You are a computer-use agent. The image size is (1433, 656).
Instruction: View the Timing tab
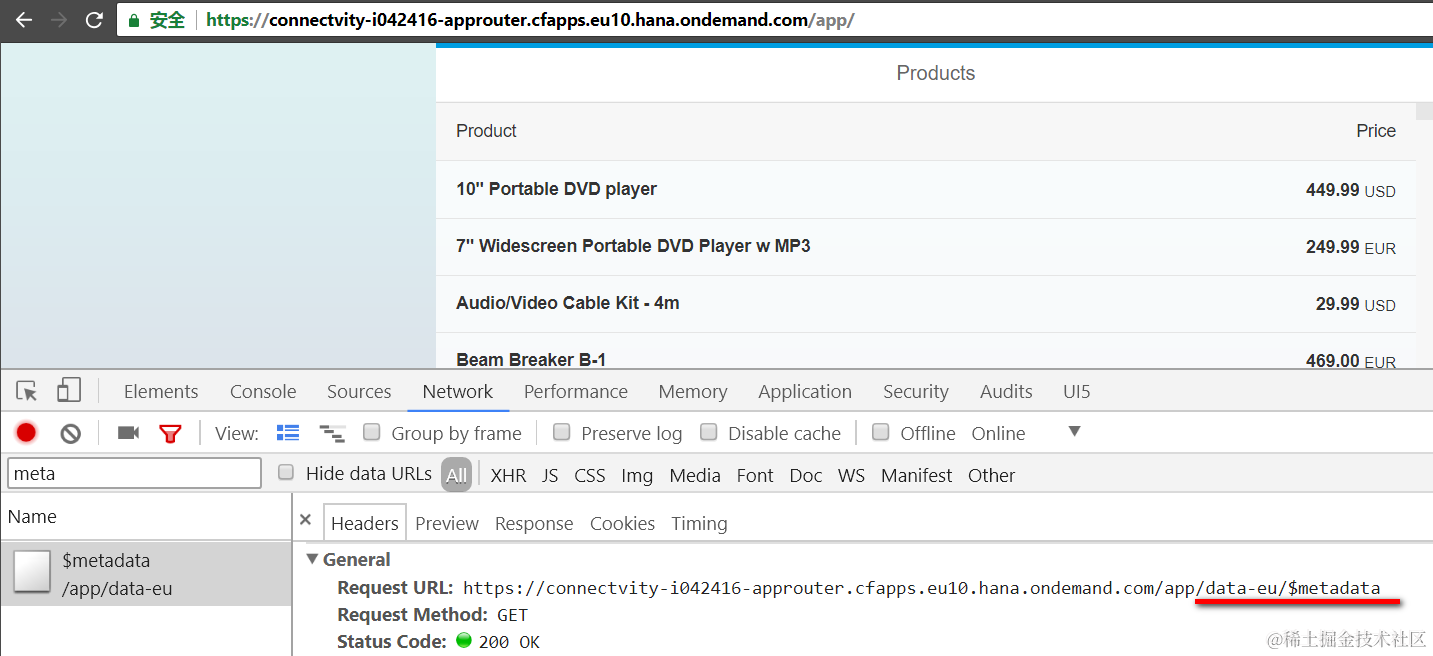699,523
